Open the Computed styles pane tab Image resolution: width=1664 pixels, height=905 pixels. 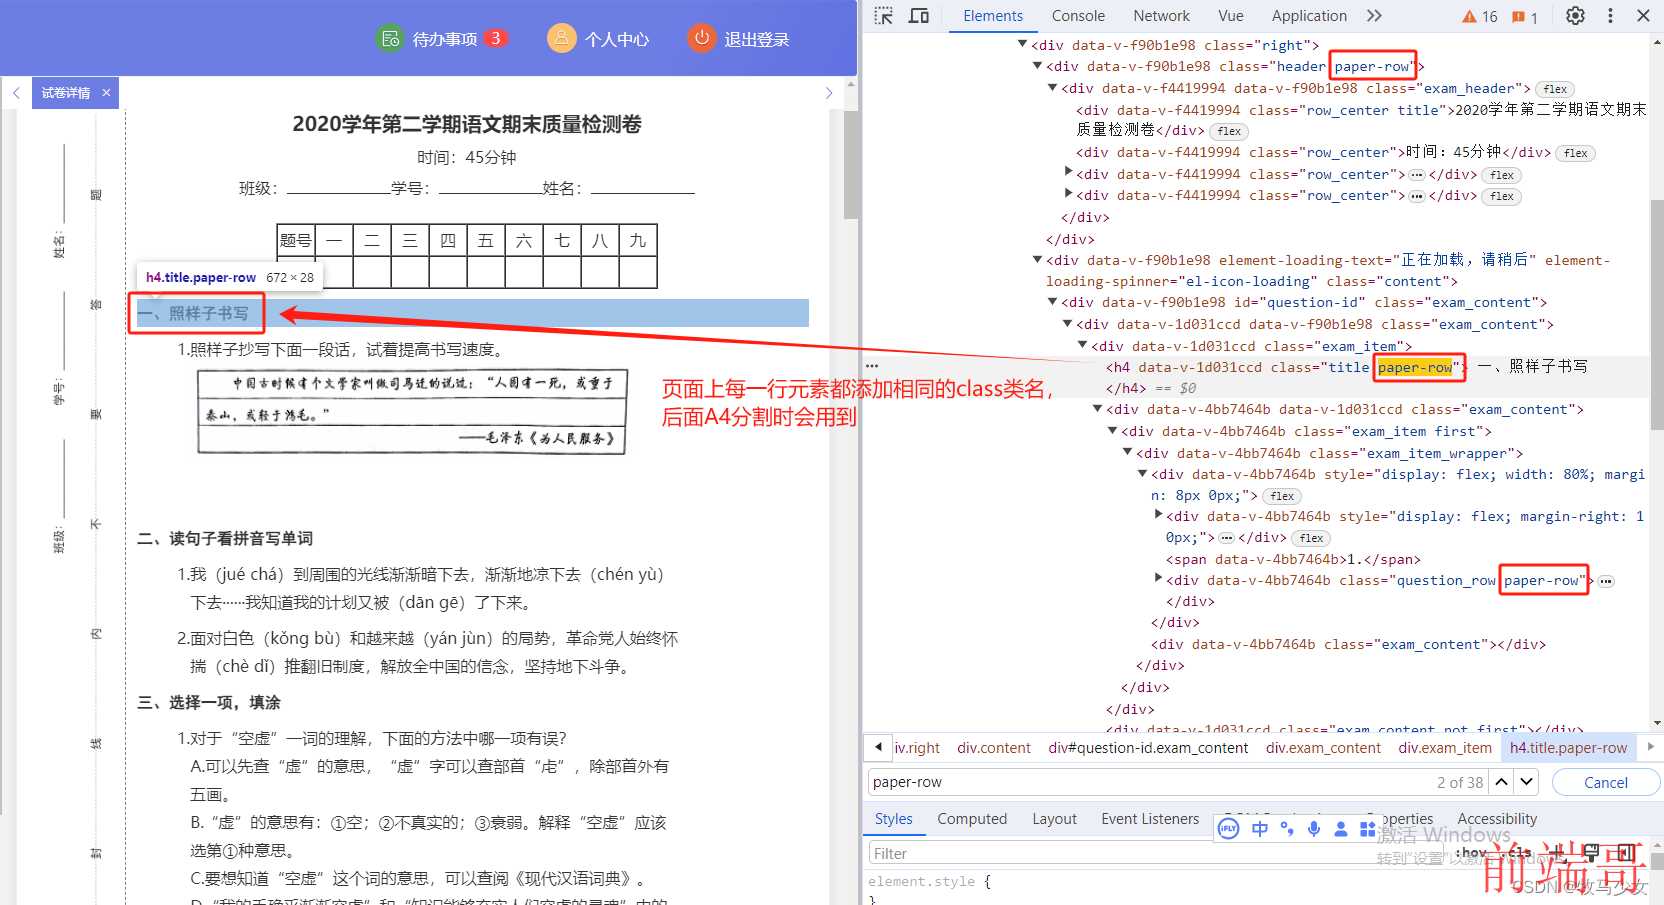[972, 819]
